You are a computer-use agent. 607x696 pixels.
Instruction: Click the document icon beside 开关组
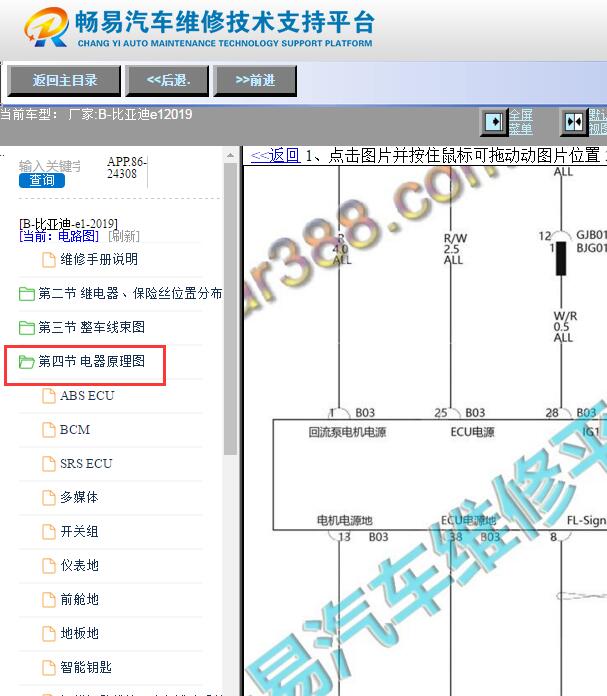tap(49, 532)
